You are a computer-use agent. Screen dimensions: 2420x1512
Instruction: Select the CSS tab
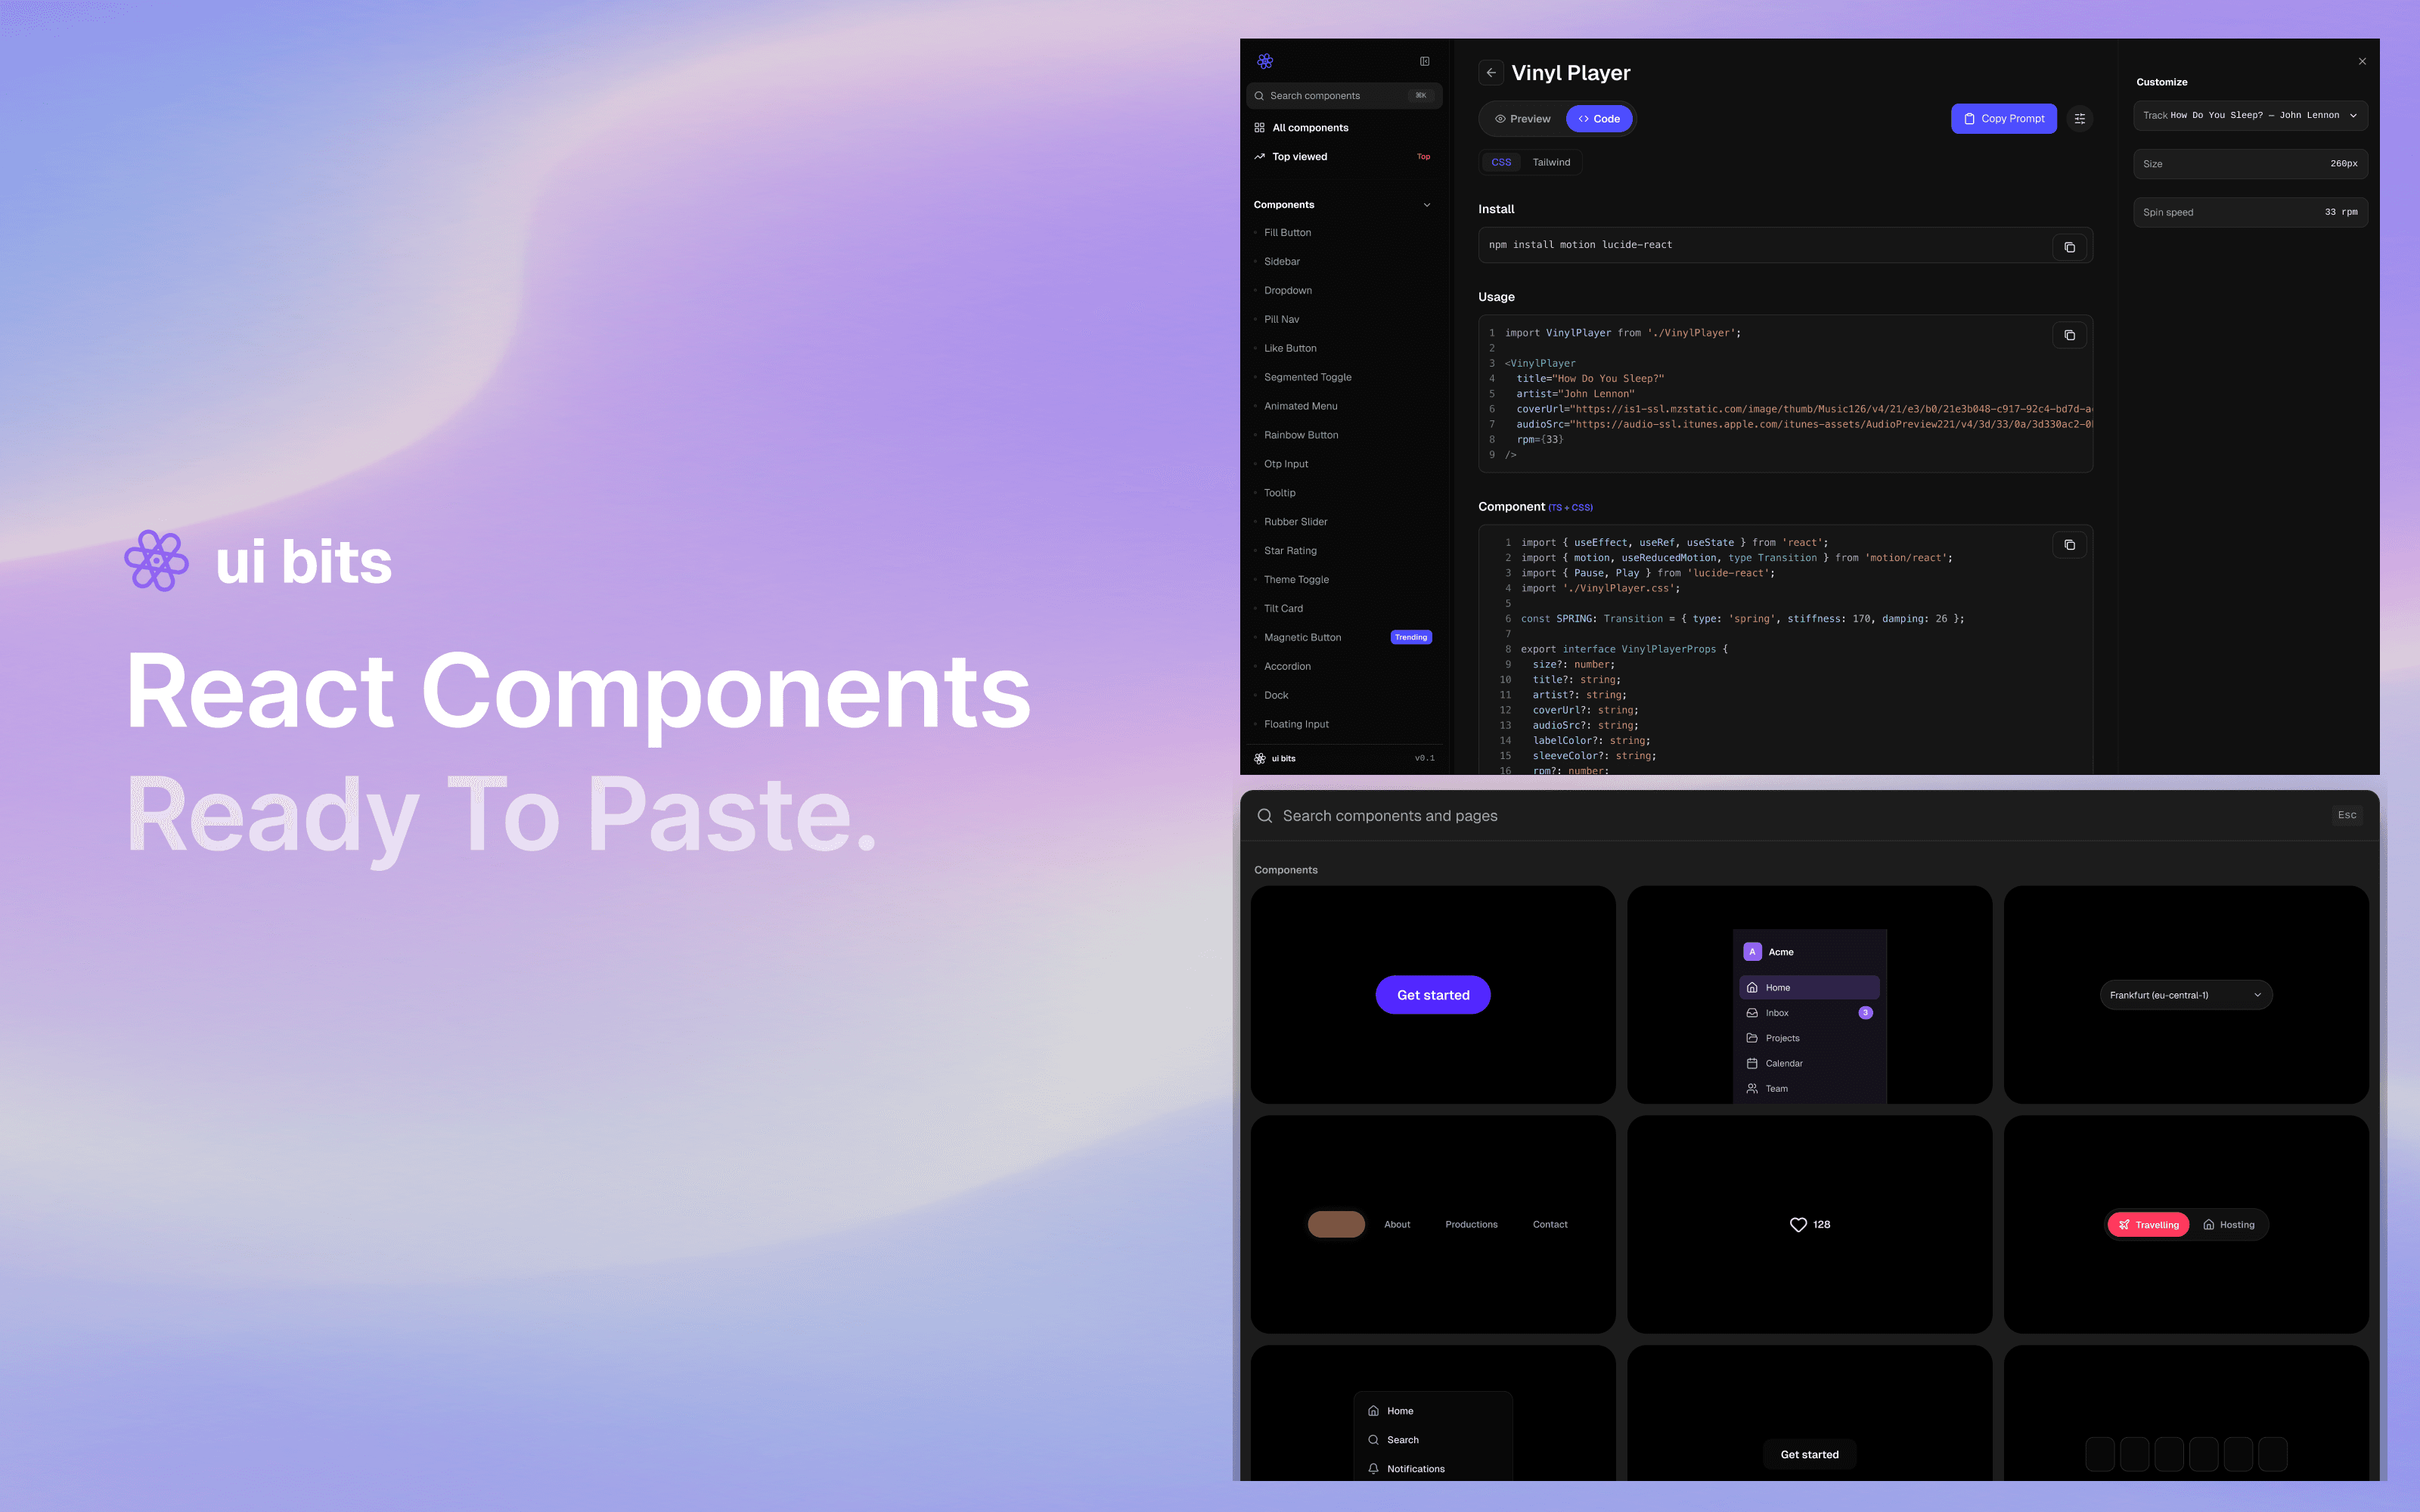coord(1501,162)
